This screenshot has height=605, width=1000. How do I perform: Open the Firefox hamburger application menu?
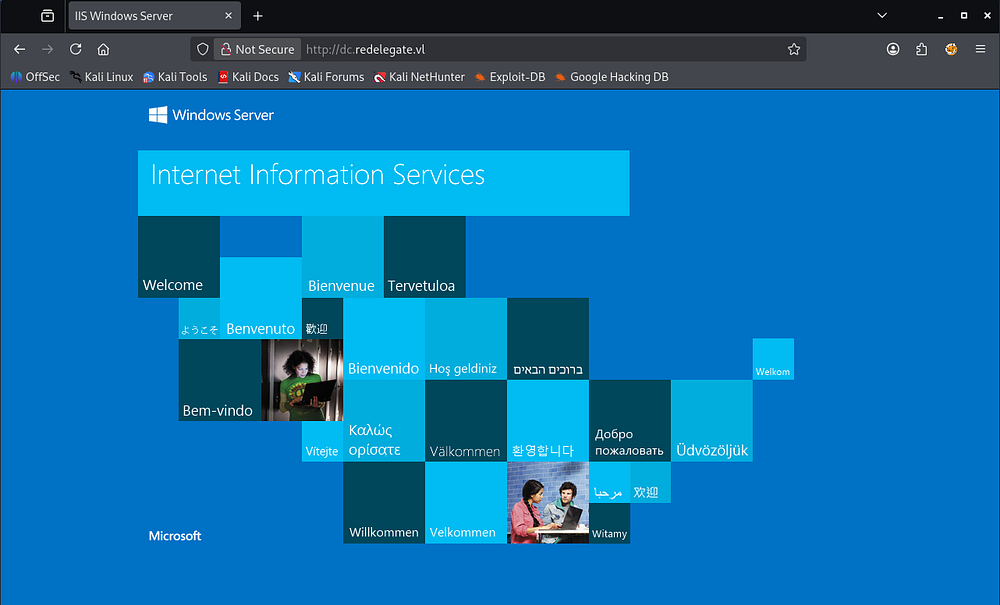pos(980,49)
